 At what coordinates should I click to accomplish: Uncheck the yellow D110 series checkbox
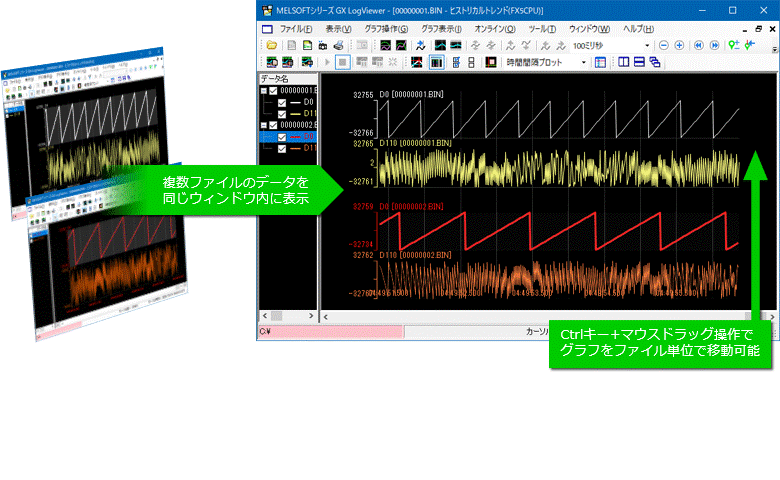coord(282,114)
